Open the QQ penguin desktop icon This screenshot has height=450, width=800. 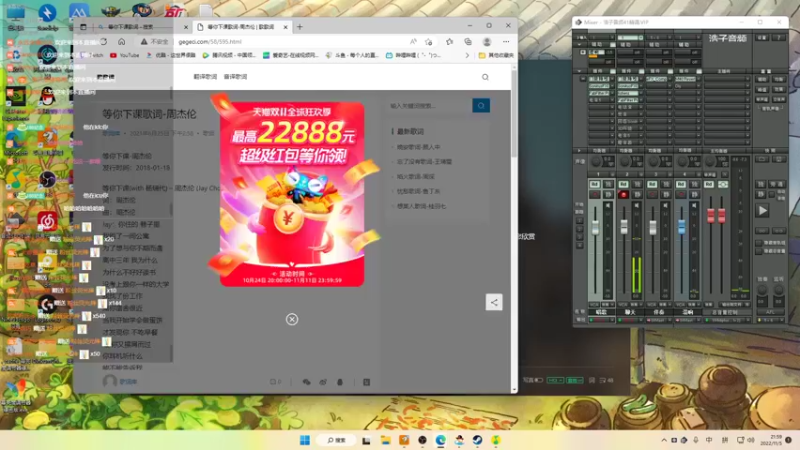point(47,96)
